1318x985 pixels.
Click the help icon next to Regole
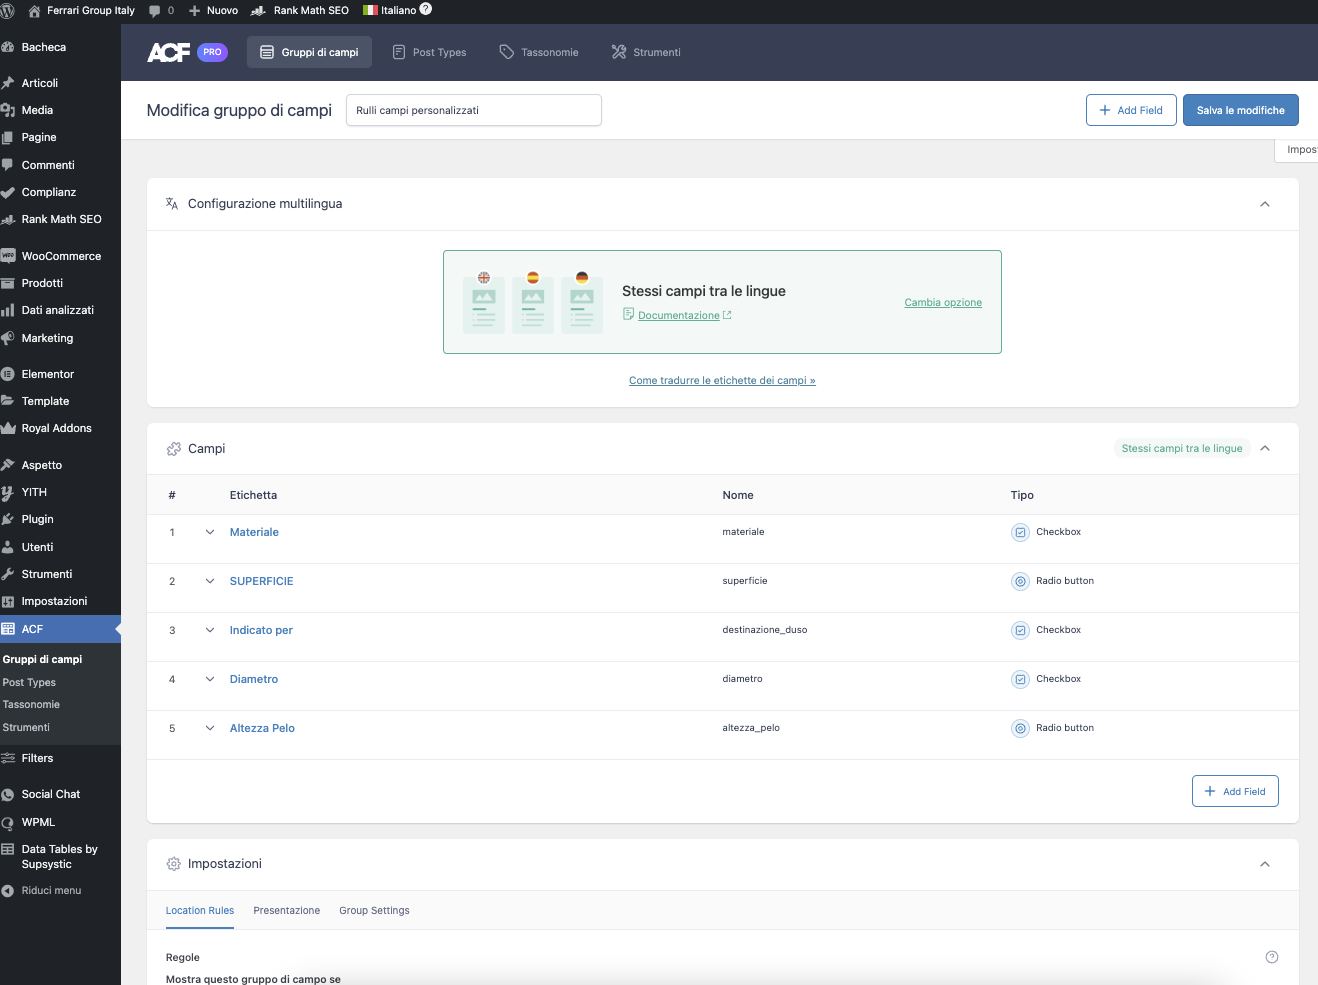[x=1272, y=957]
